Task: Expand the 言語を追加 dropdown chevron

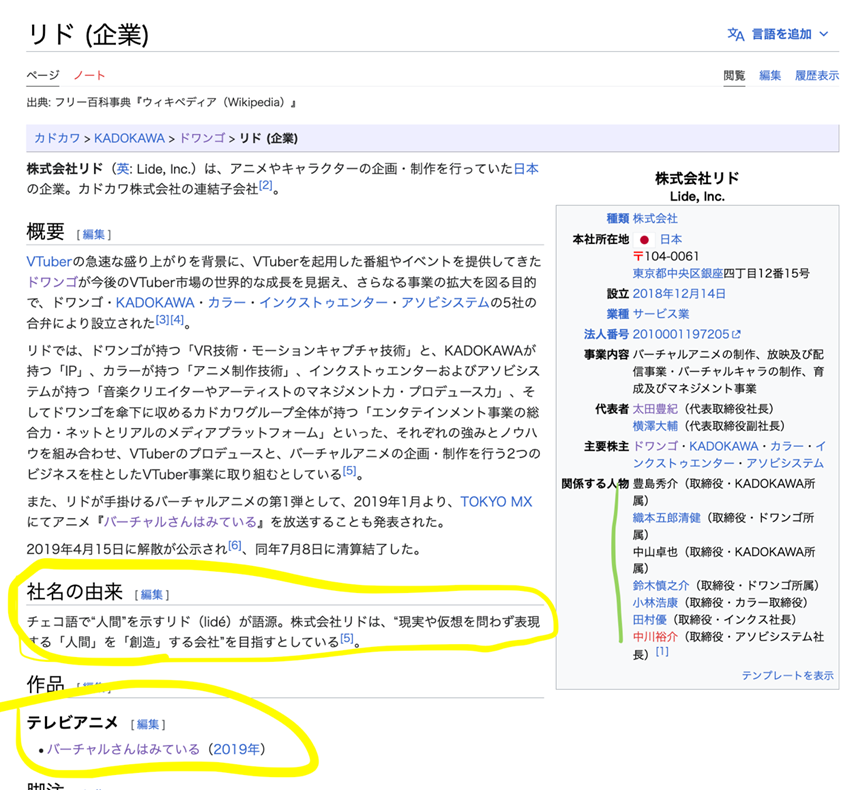Action: click(x=824, y=34)
